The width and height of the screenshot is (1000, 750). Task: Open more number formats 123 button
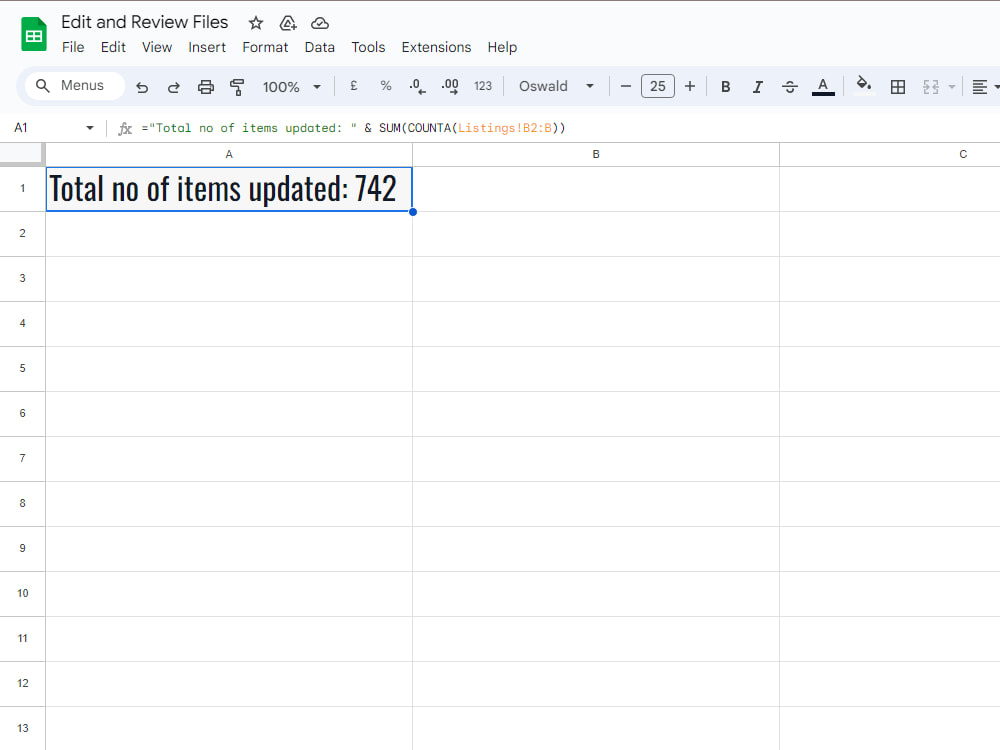point(483,86)
